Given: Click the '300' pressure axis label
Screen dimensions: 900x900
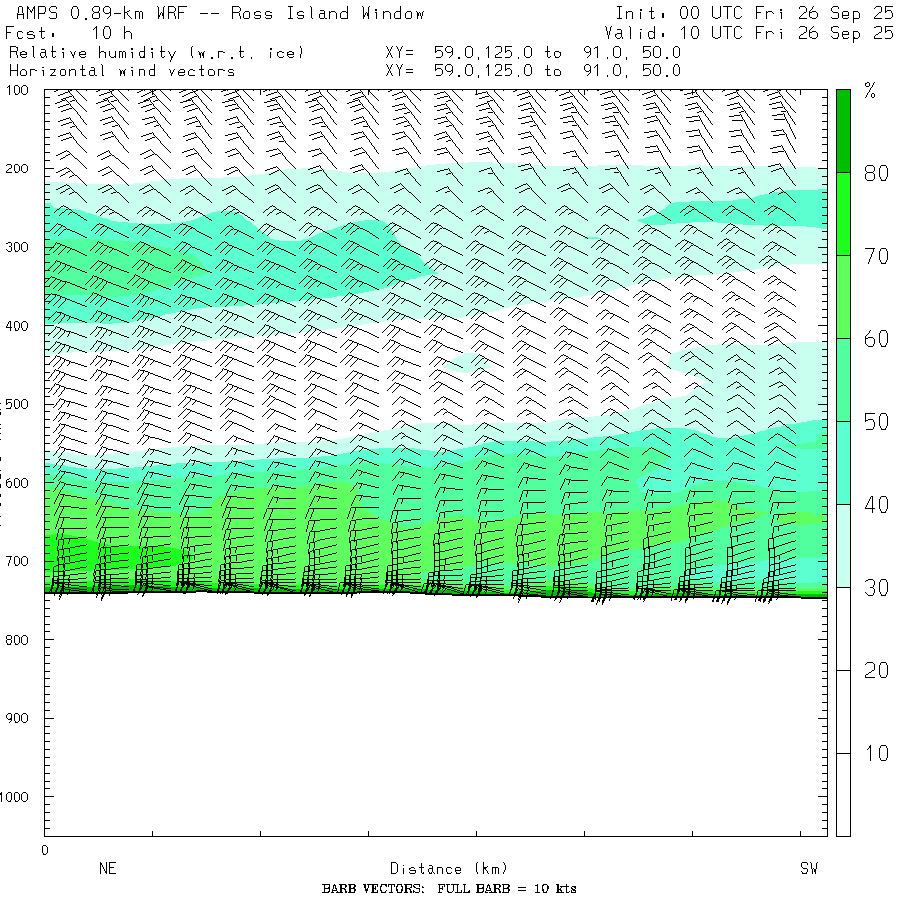Looking at the screenshot, I should point(17,247).
